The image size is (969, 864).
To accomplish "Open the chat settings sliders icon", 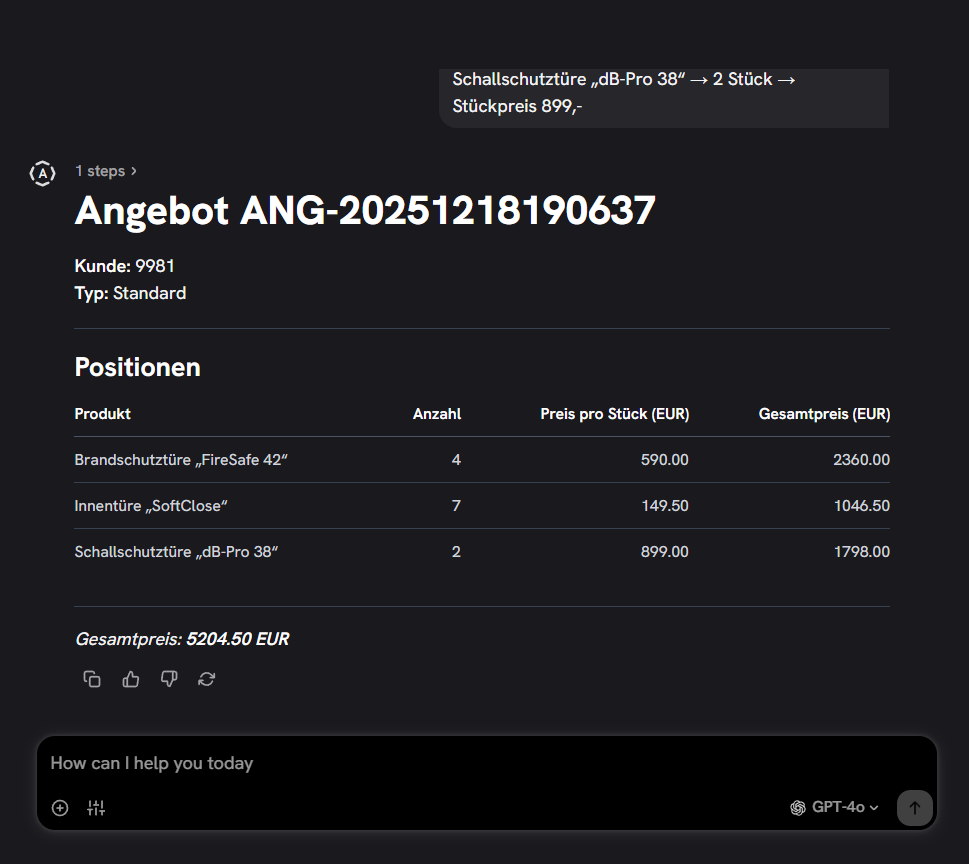I will [96, 808].
